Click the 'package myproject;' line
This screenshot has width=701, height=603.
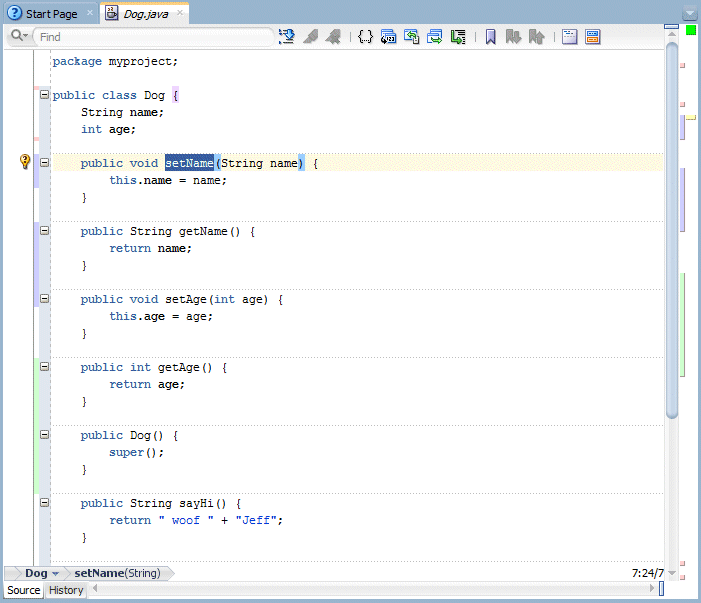[115, 61]
